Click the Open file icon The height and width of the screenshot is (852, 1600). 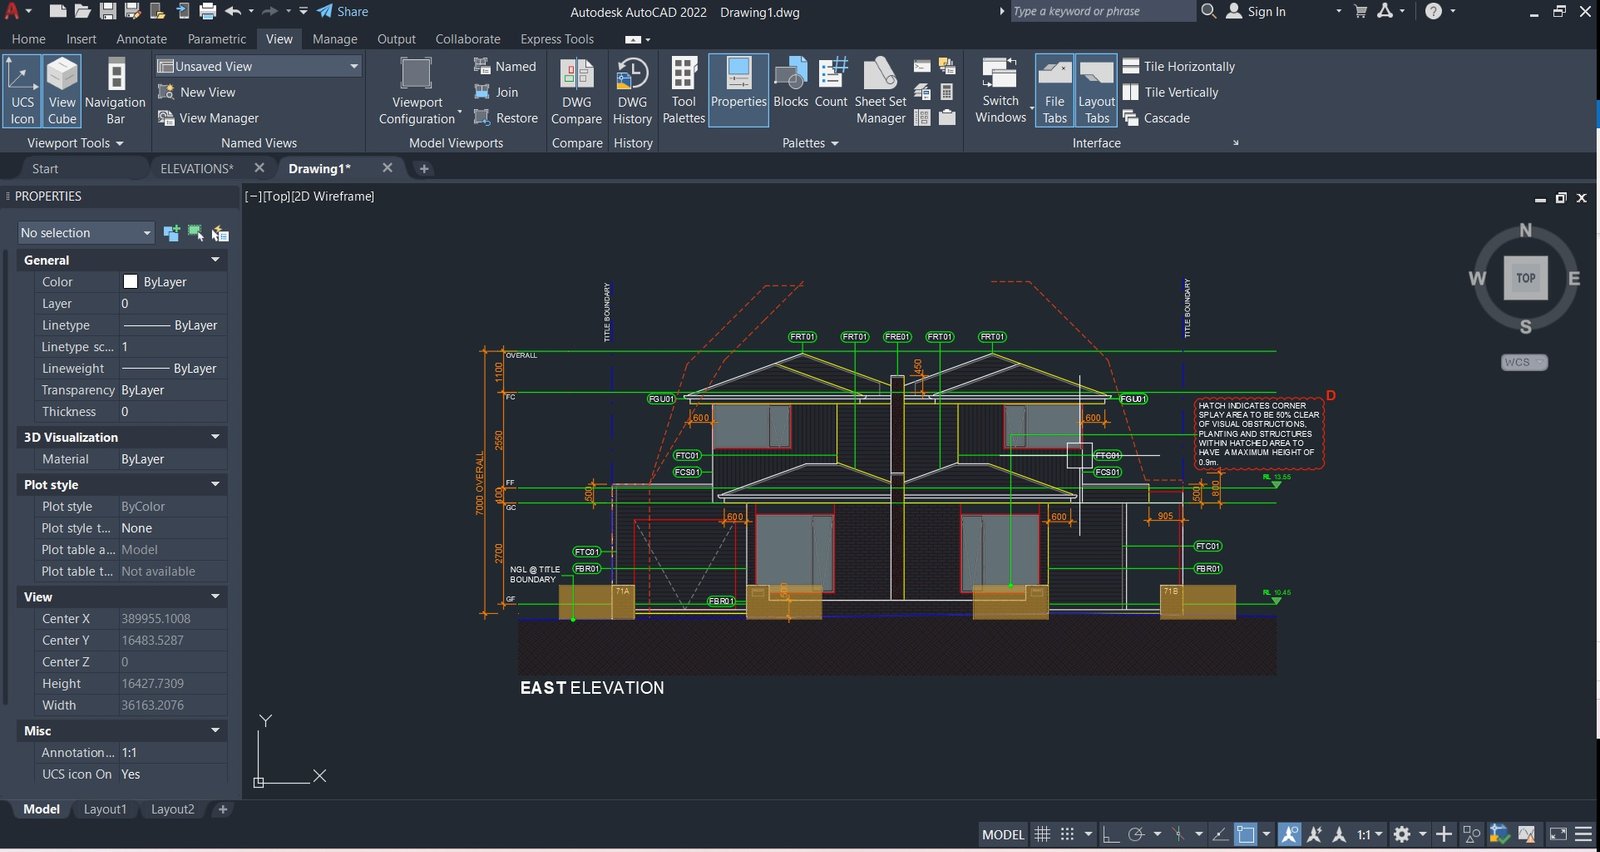tap(82, 11)
